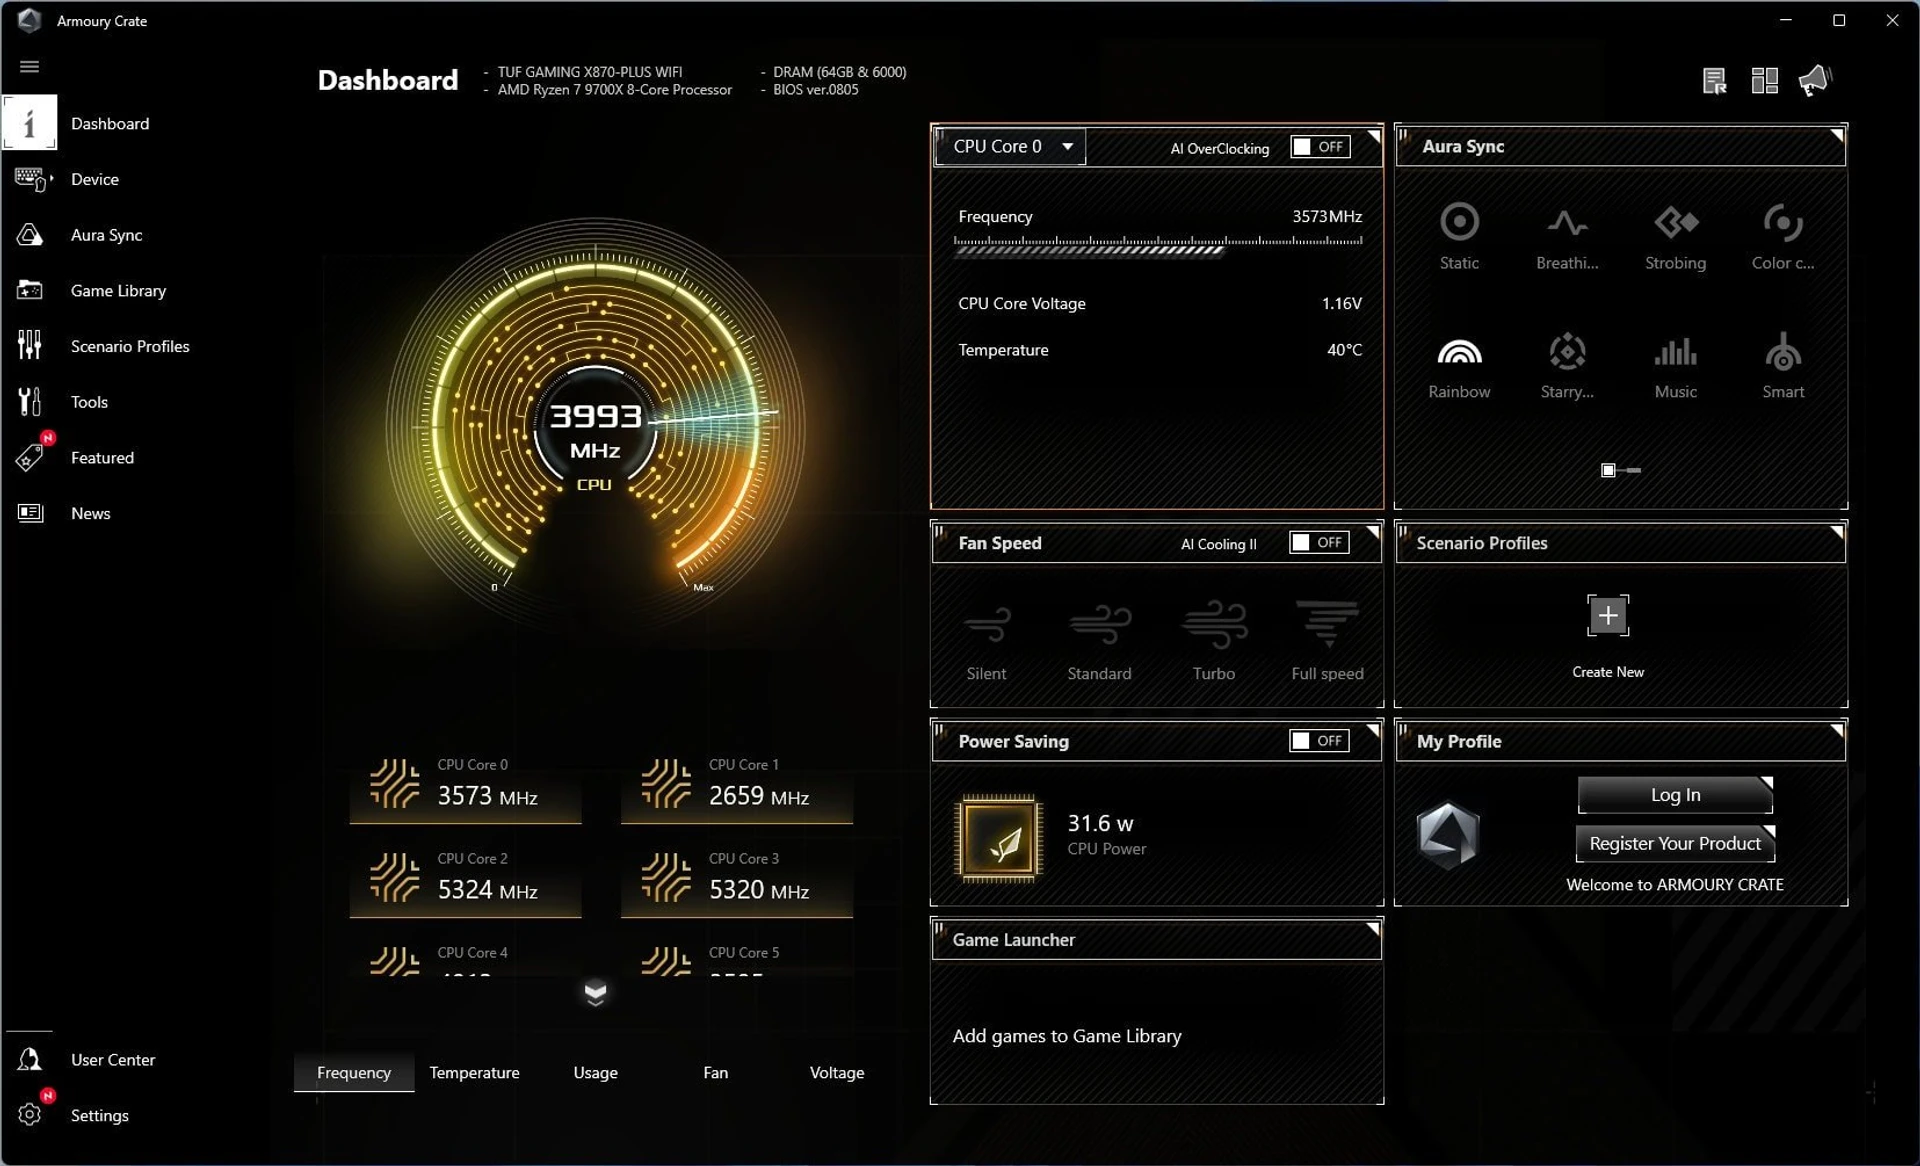The height and width of the screenshot is (1166, 1920).
Task: Open the Aura Sync sidebar item
Action: pos(106,235)
